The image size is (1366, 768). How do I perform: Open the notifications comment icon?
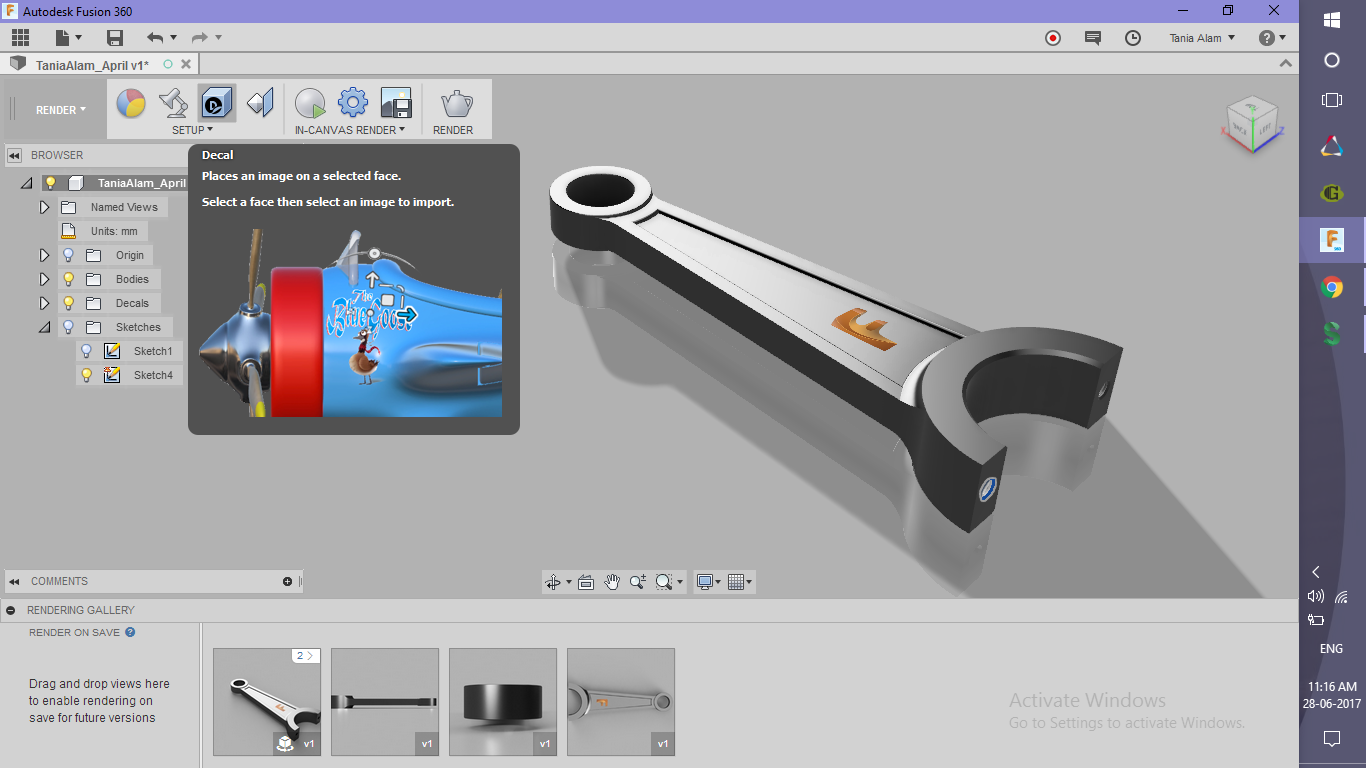click(x=1093, y=38)
